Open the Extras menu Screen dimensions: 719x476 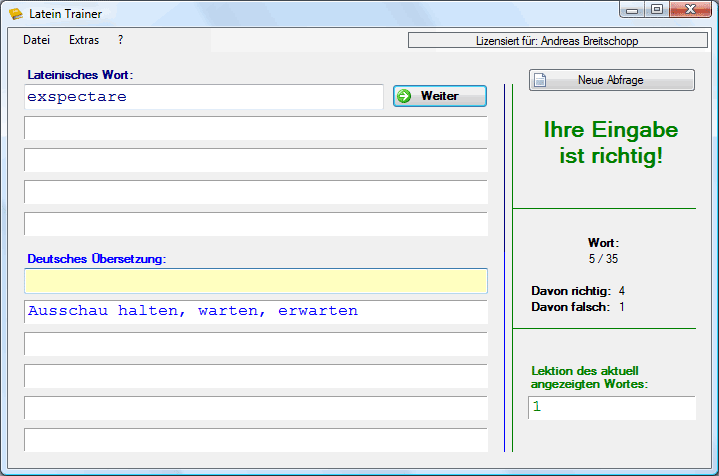(x=84, y=41)
